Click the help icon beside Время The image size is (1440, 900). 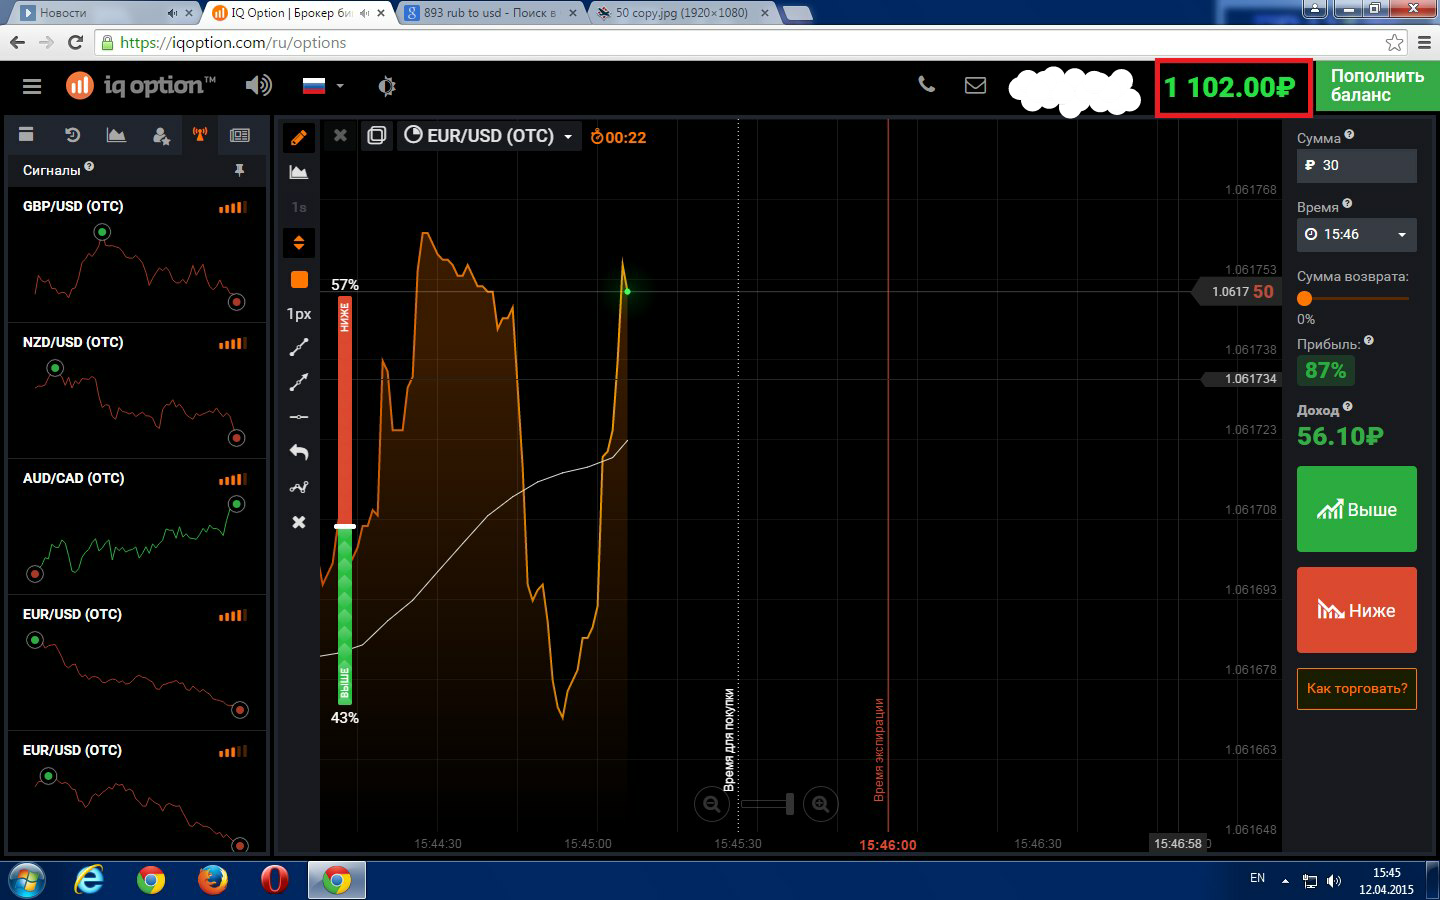click(x=1347, y=204)
